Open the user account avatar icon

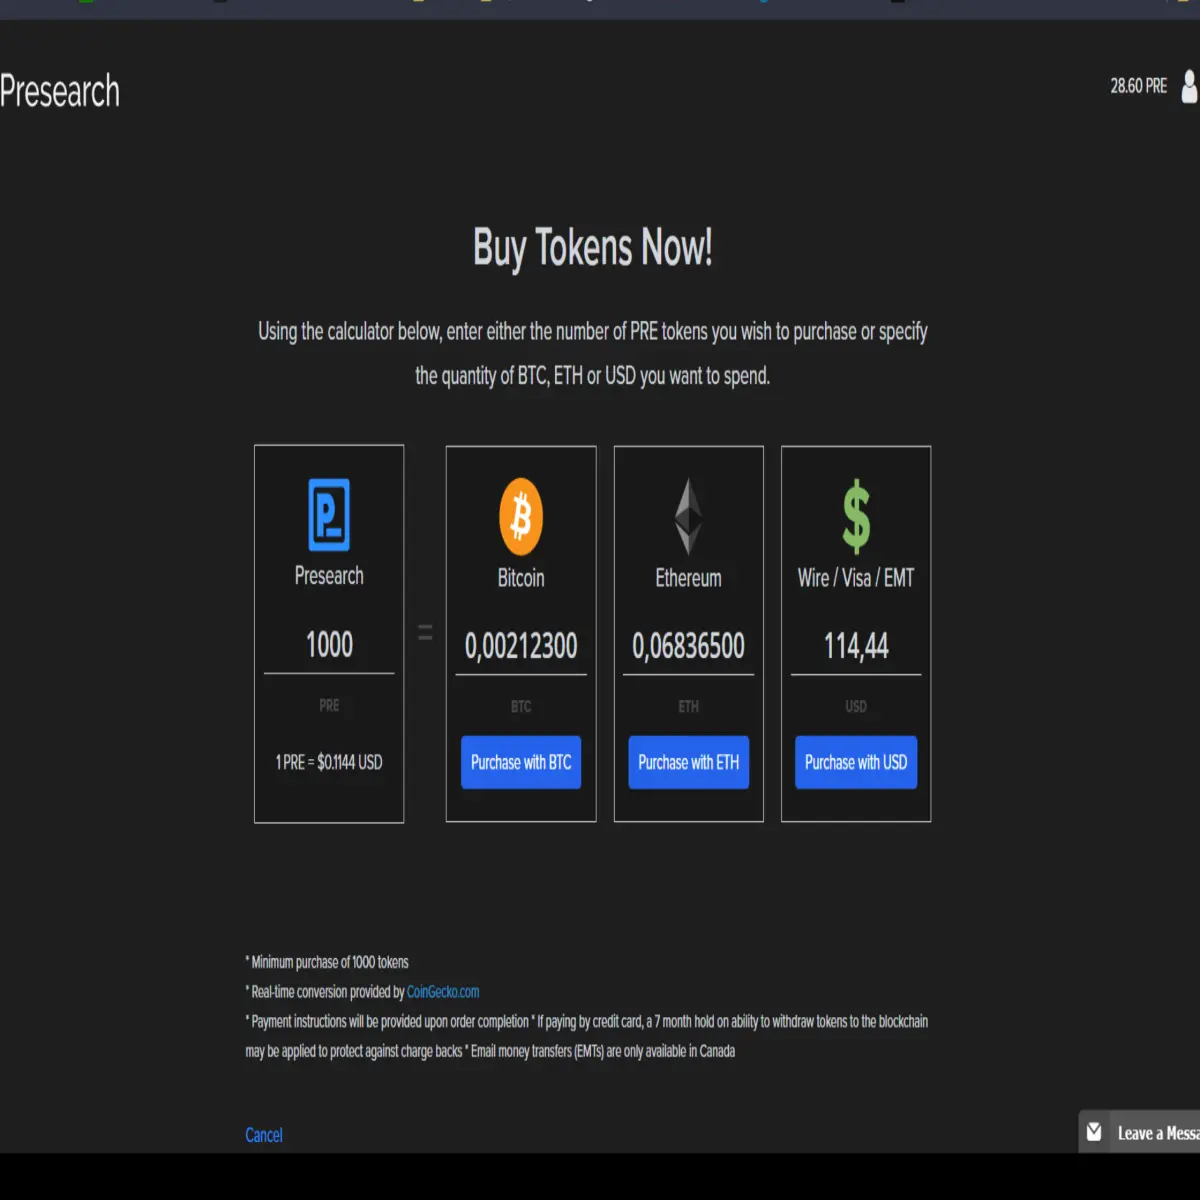pos(1189,86)
